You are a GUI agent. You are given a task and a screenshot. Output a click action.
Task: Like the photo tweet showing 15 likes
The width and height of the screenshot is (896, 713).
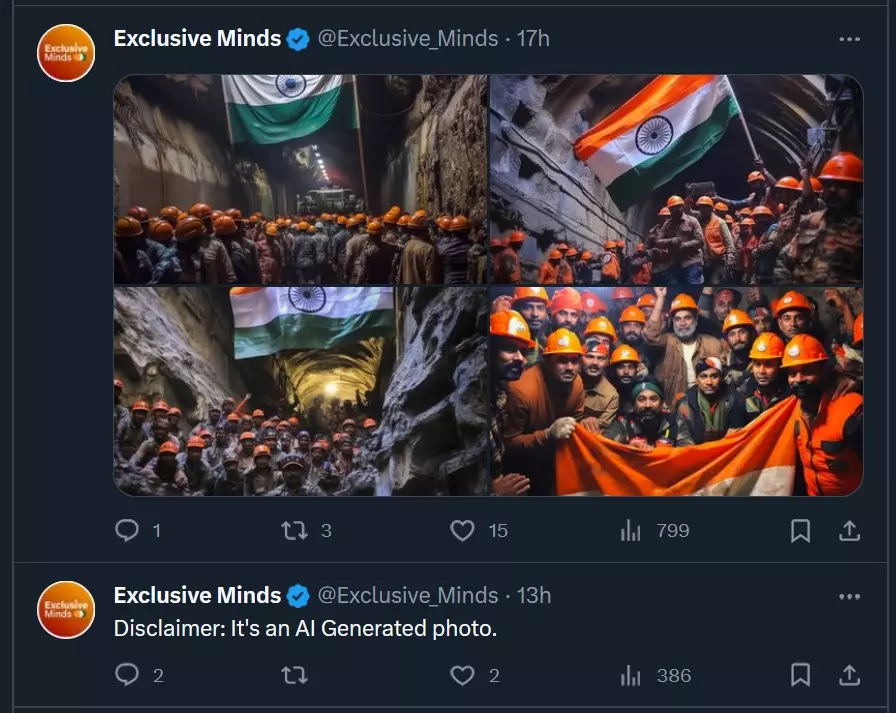464,530
